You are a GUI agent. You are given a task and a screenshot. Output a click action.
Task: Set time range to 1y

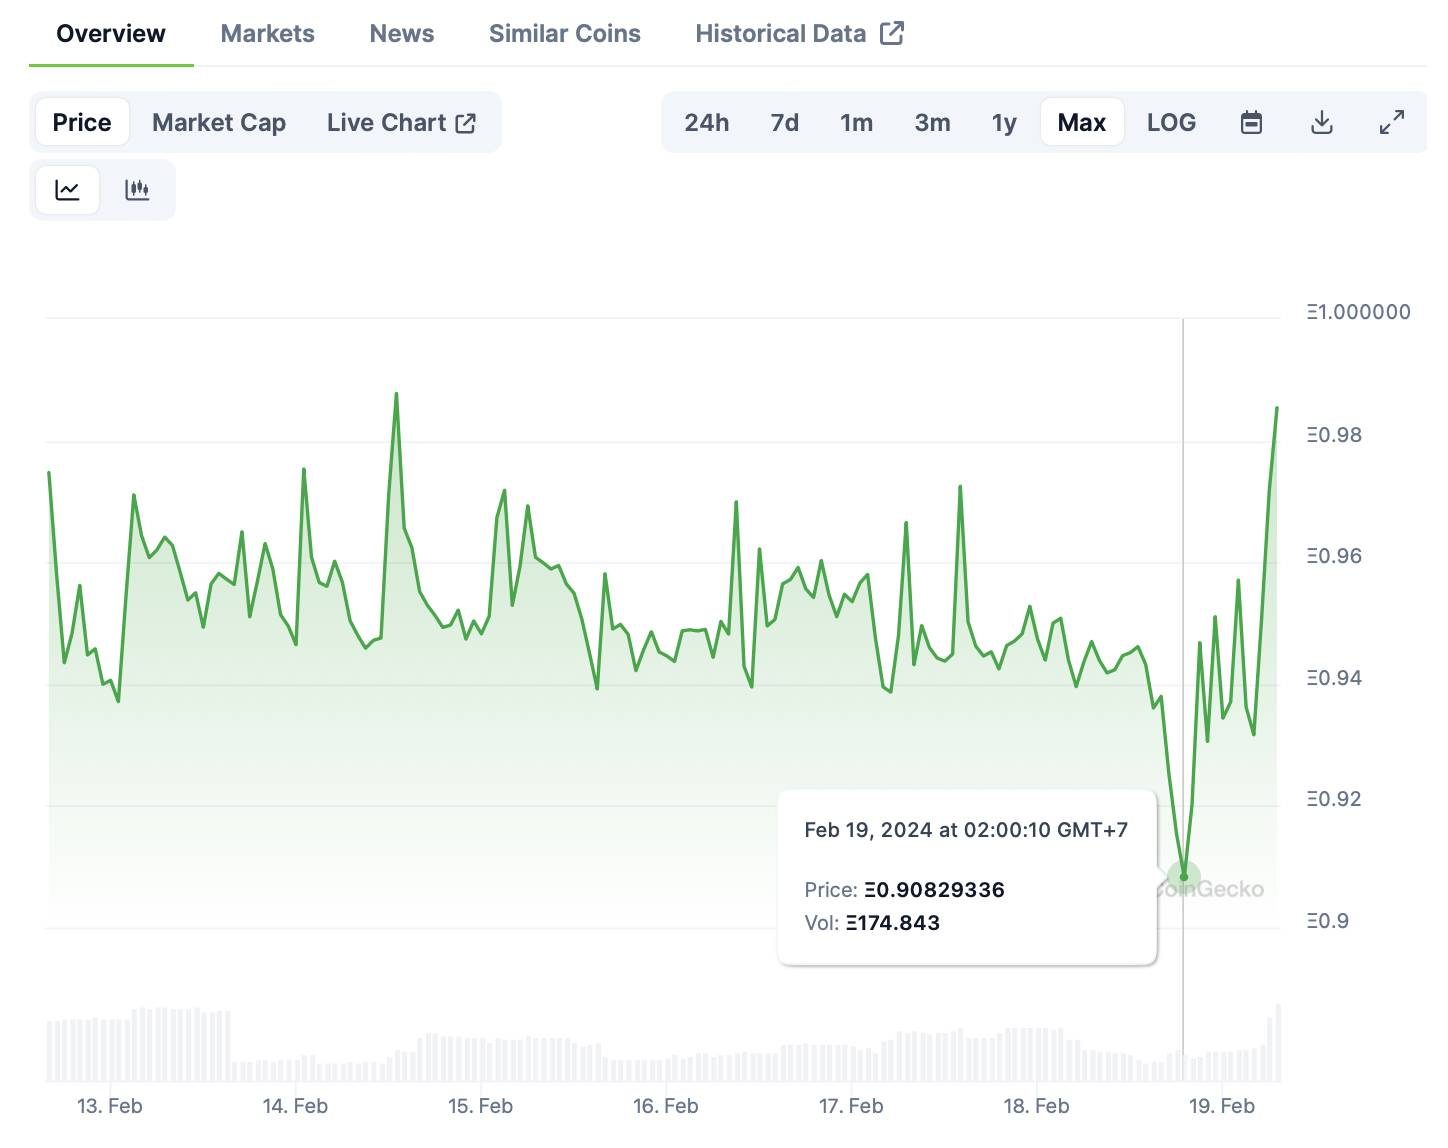(1004, 123)
